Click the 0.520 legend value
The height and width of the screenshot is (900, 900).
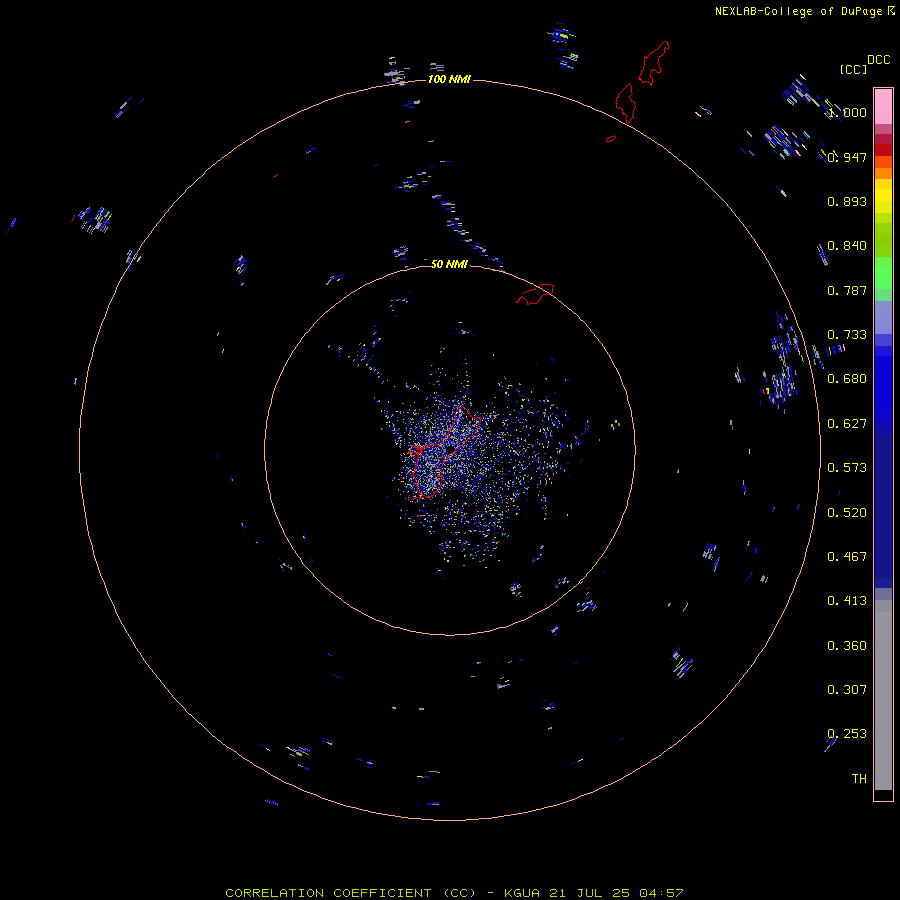tap(847, 513)
